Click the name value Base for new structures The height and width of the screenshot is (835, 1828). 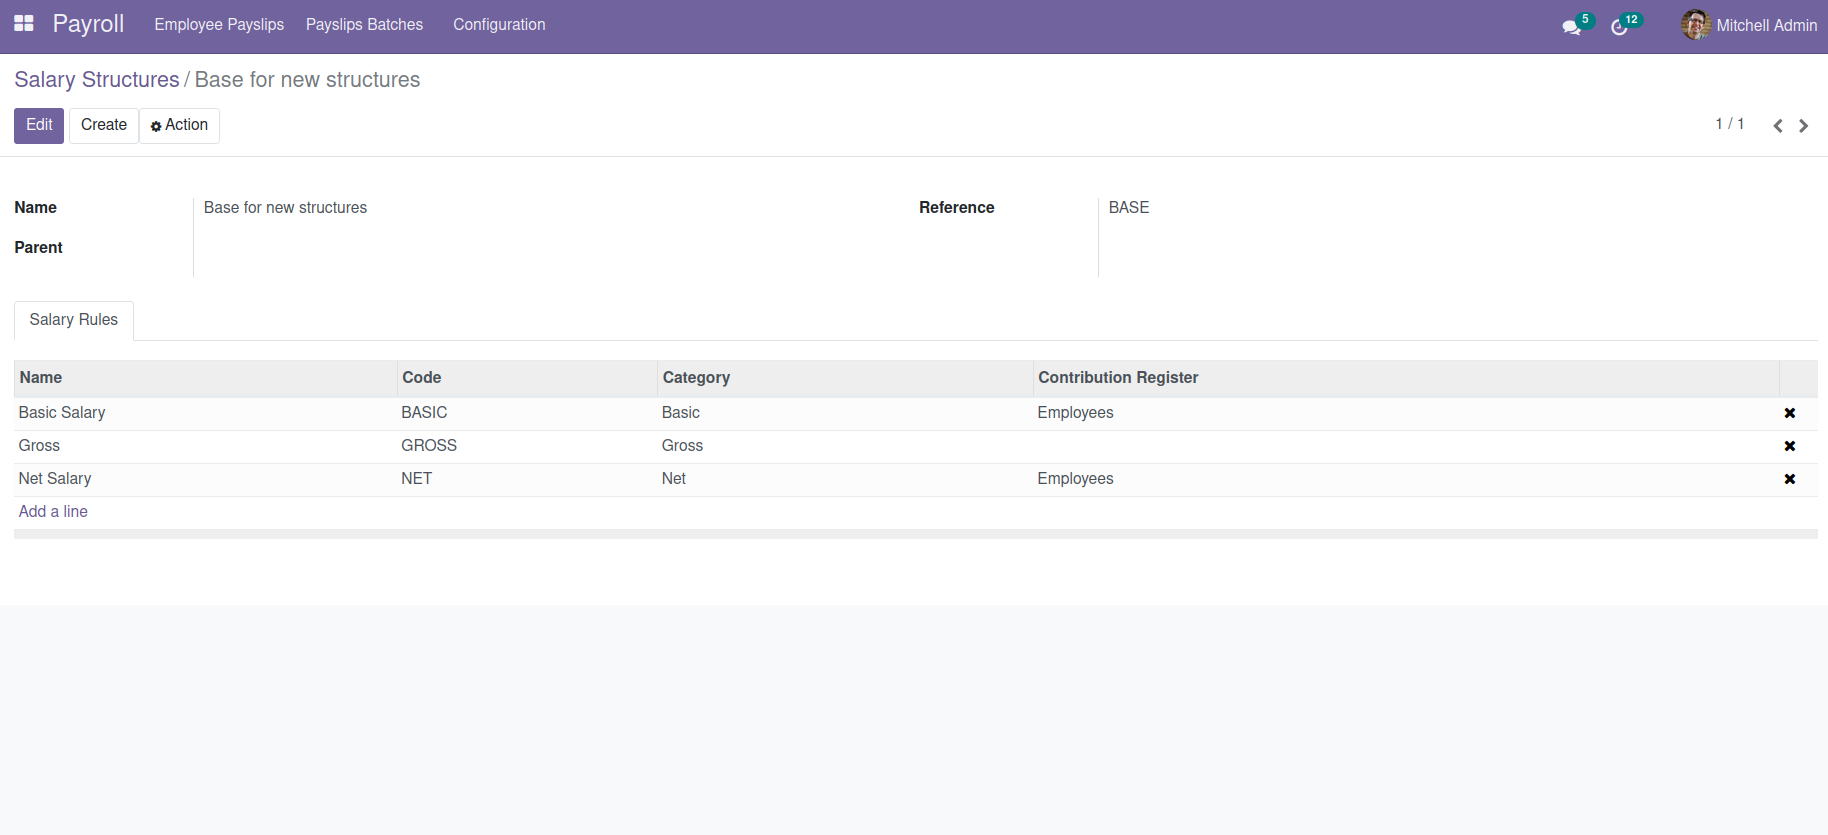point(285,208)
